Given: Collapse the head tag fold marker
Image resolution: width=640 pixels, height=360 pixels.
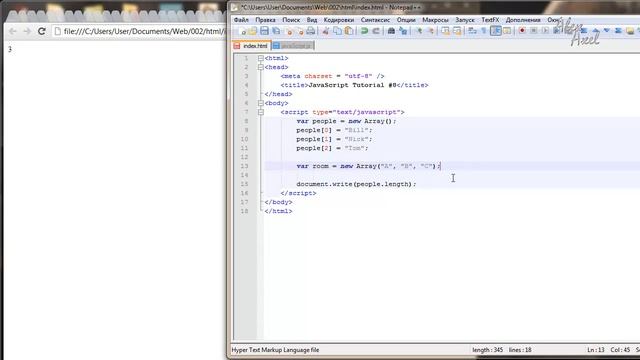Looking at the screenshot, I should [x=261, y=67].
